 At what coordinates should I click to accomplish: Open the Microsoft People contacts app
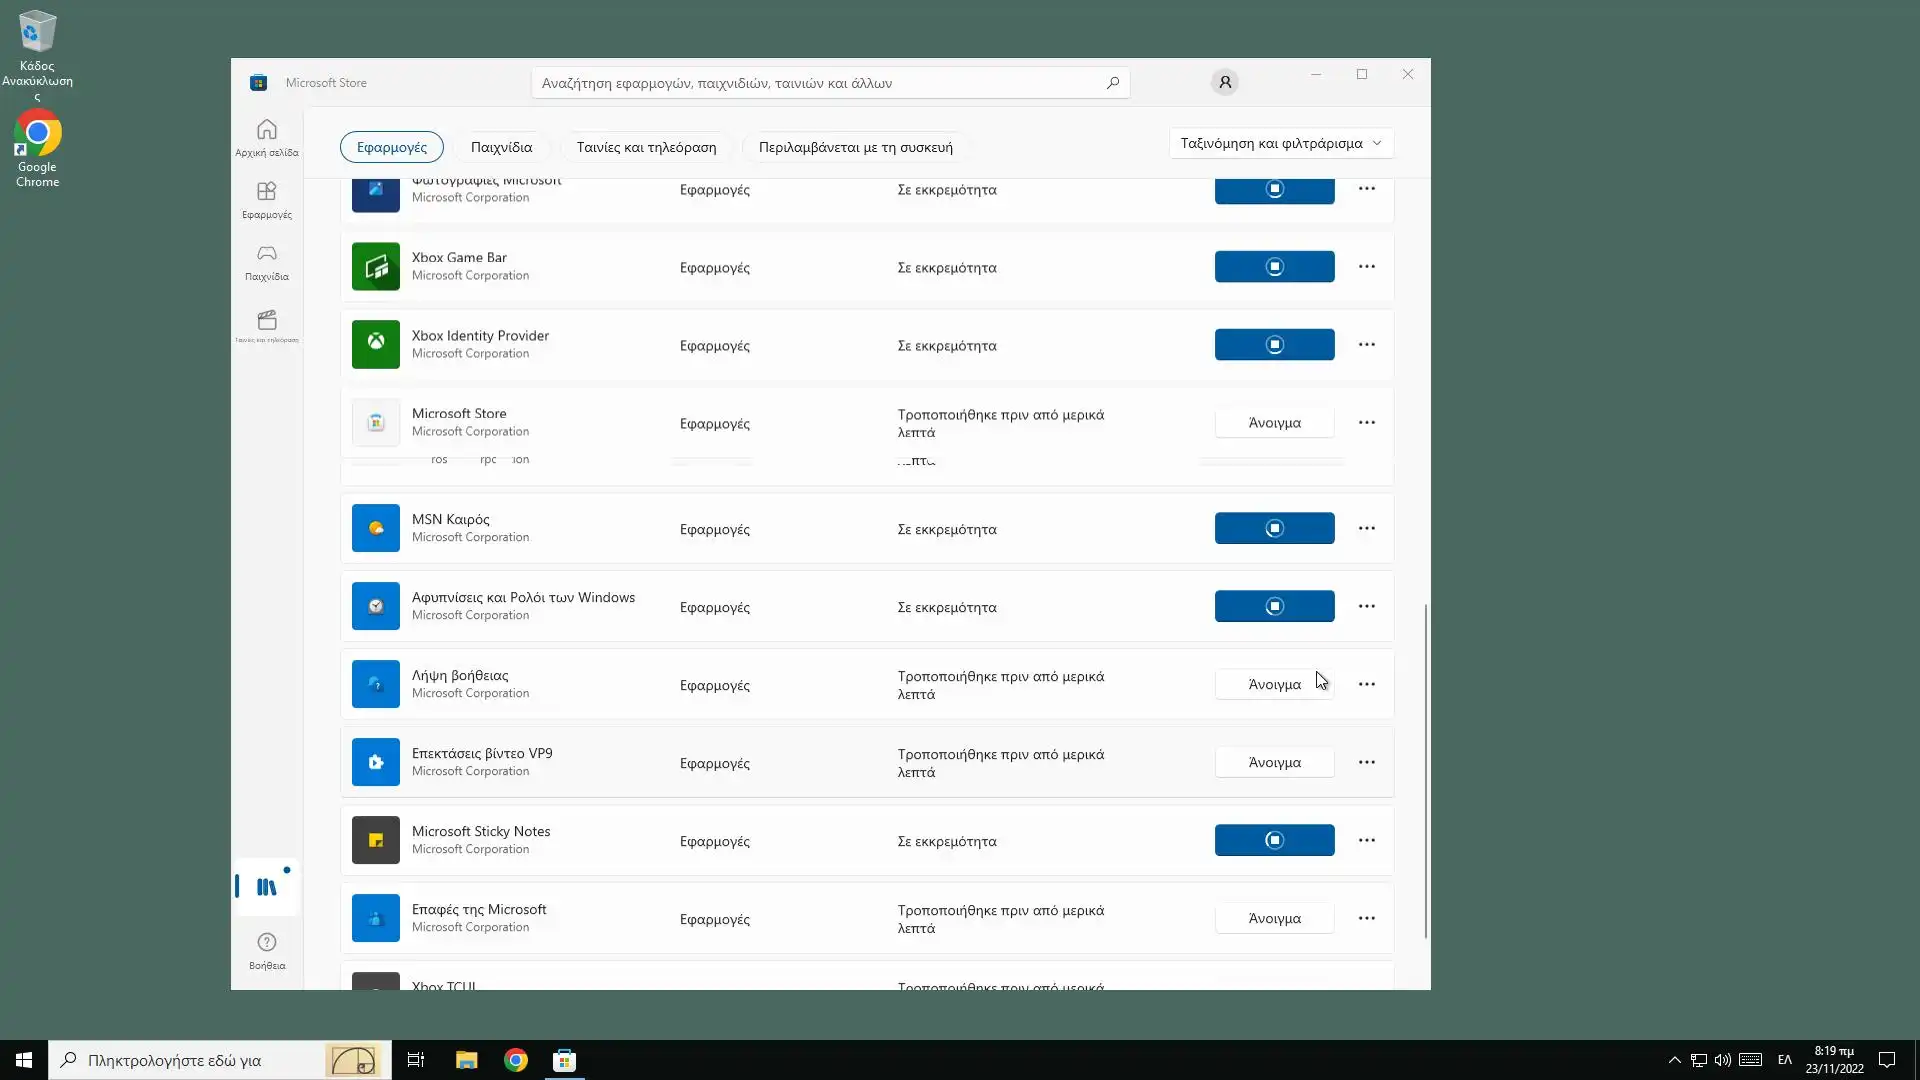tap(1274, 919)
